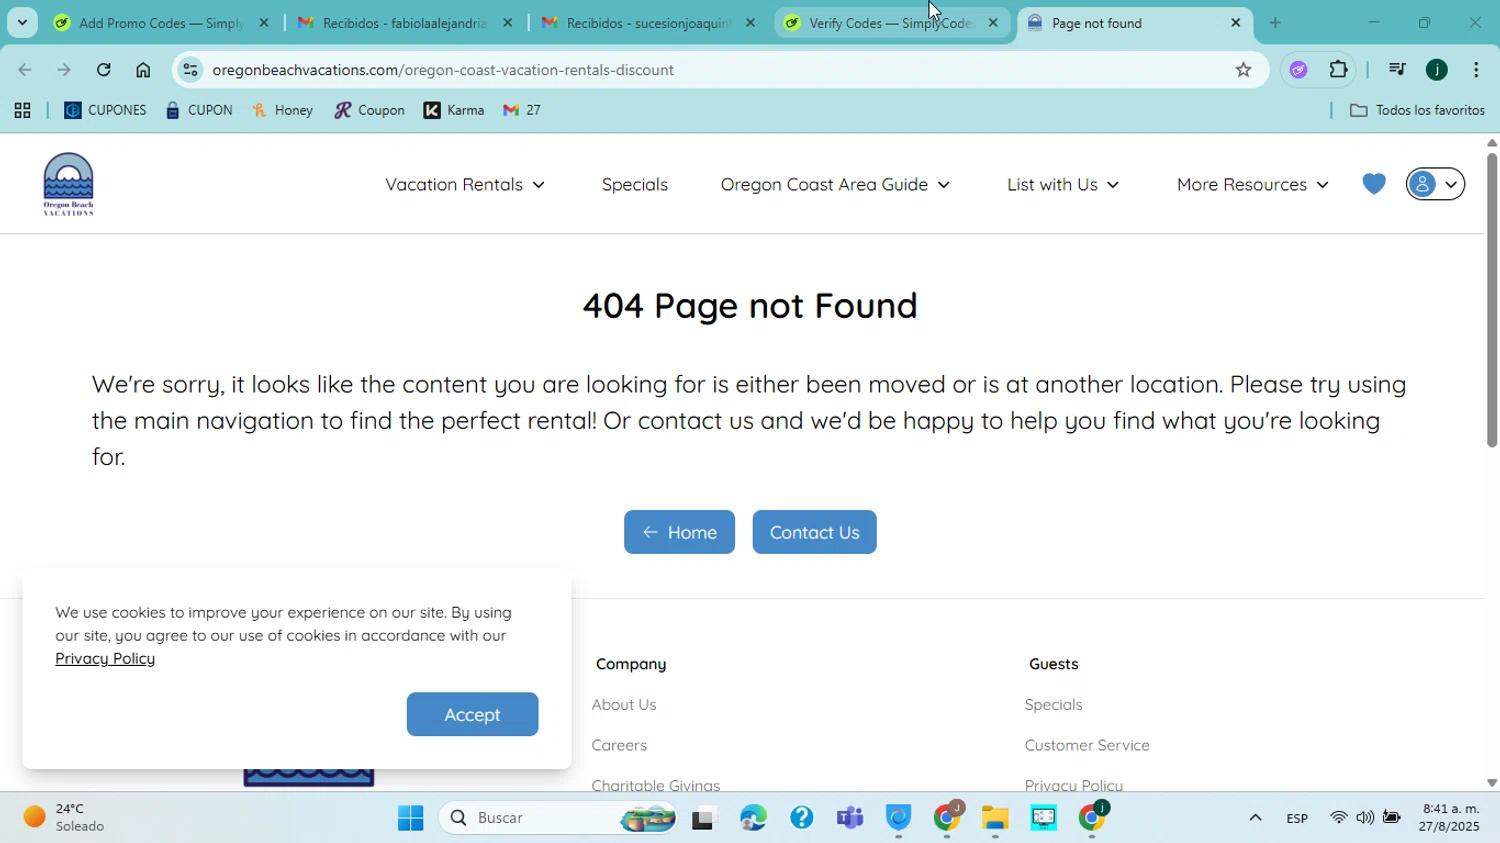
Task: Open the Privacy Policy link in cookie notice
Action: 105,659
